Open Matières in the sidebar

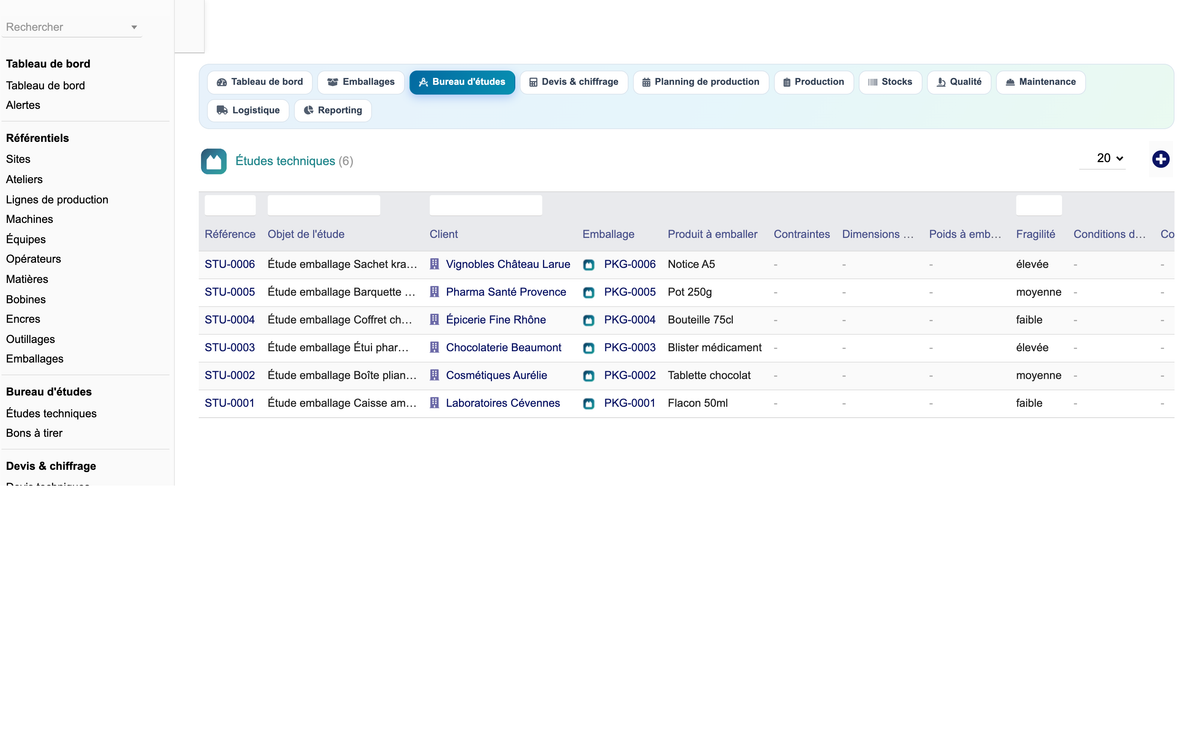(x=27, y=279)
